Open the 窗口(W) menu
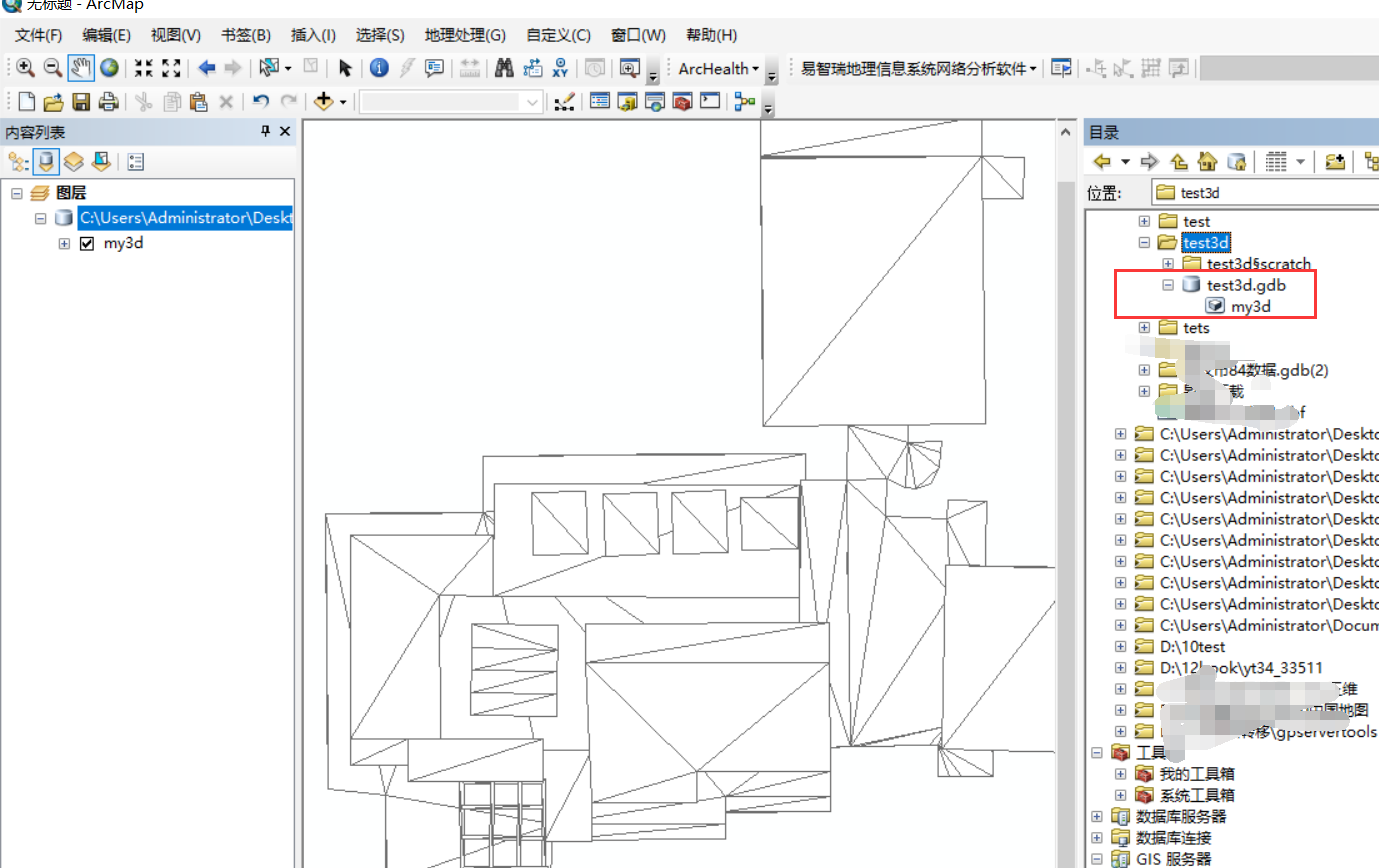Viewport: 1379px width, 868px height. pos(638,35)
